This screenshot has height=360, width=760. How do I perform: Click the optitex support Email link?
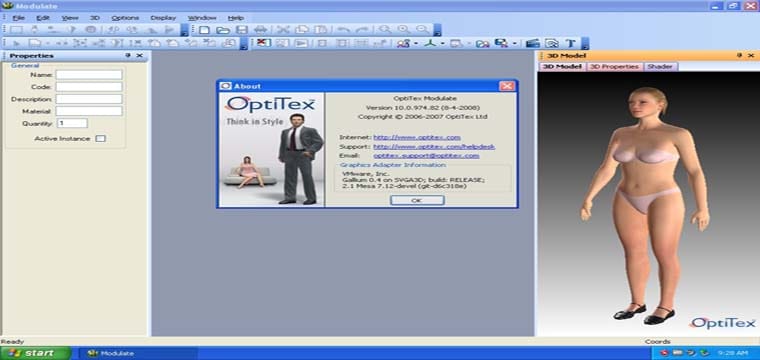(426, 156)
